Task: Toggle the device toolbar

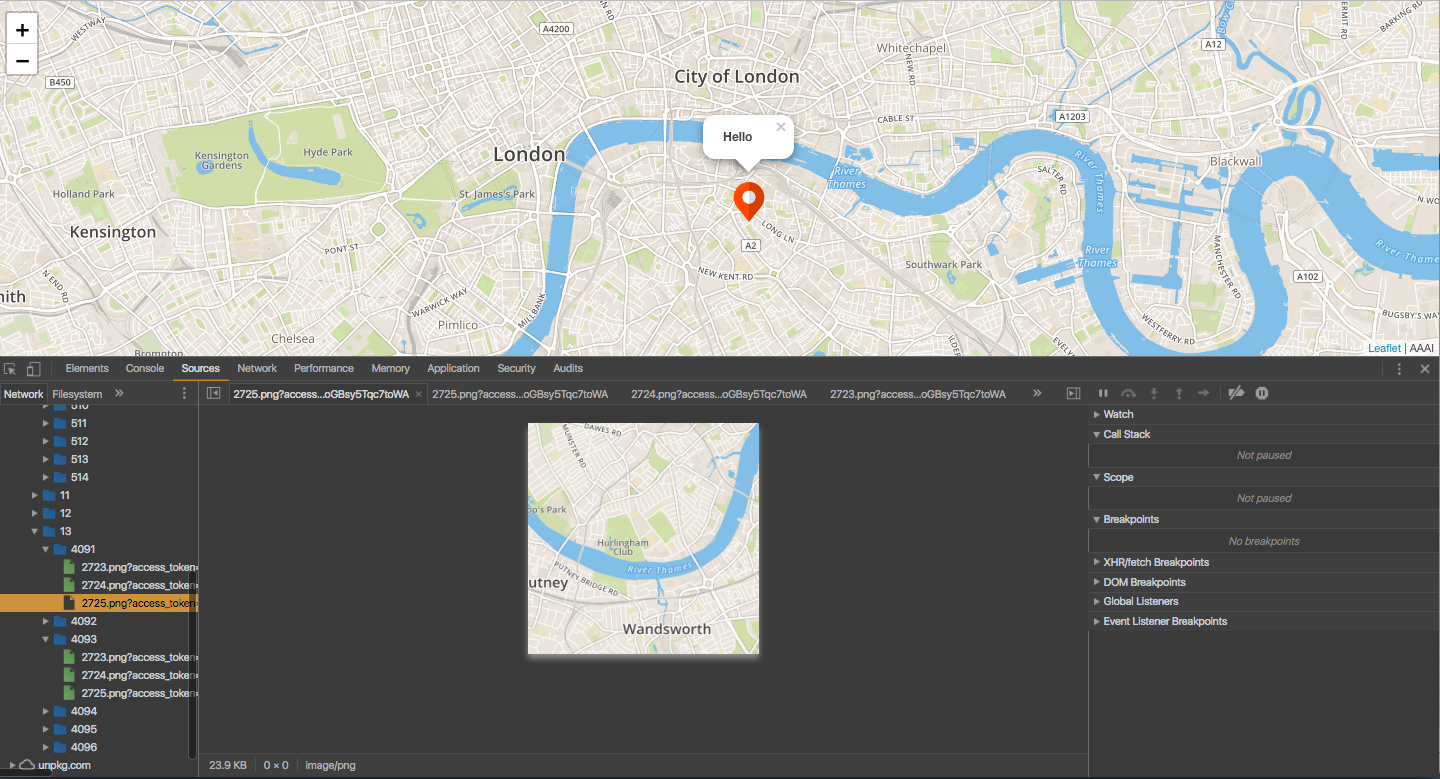Action: coord(32,368)
